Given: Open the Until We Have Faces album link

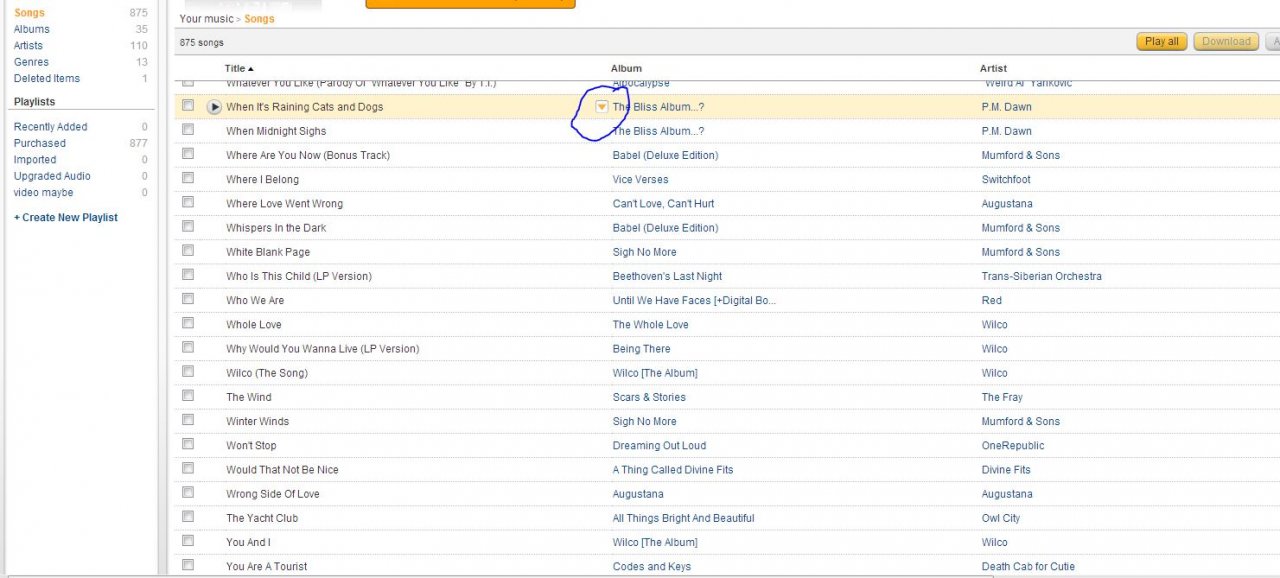Looking at the screenshot, I should pos(694,301).
